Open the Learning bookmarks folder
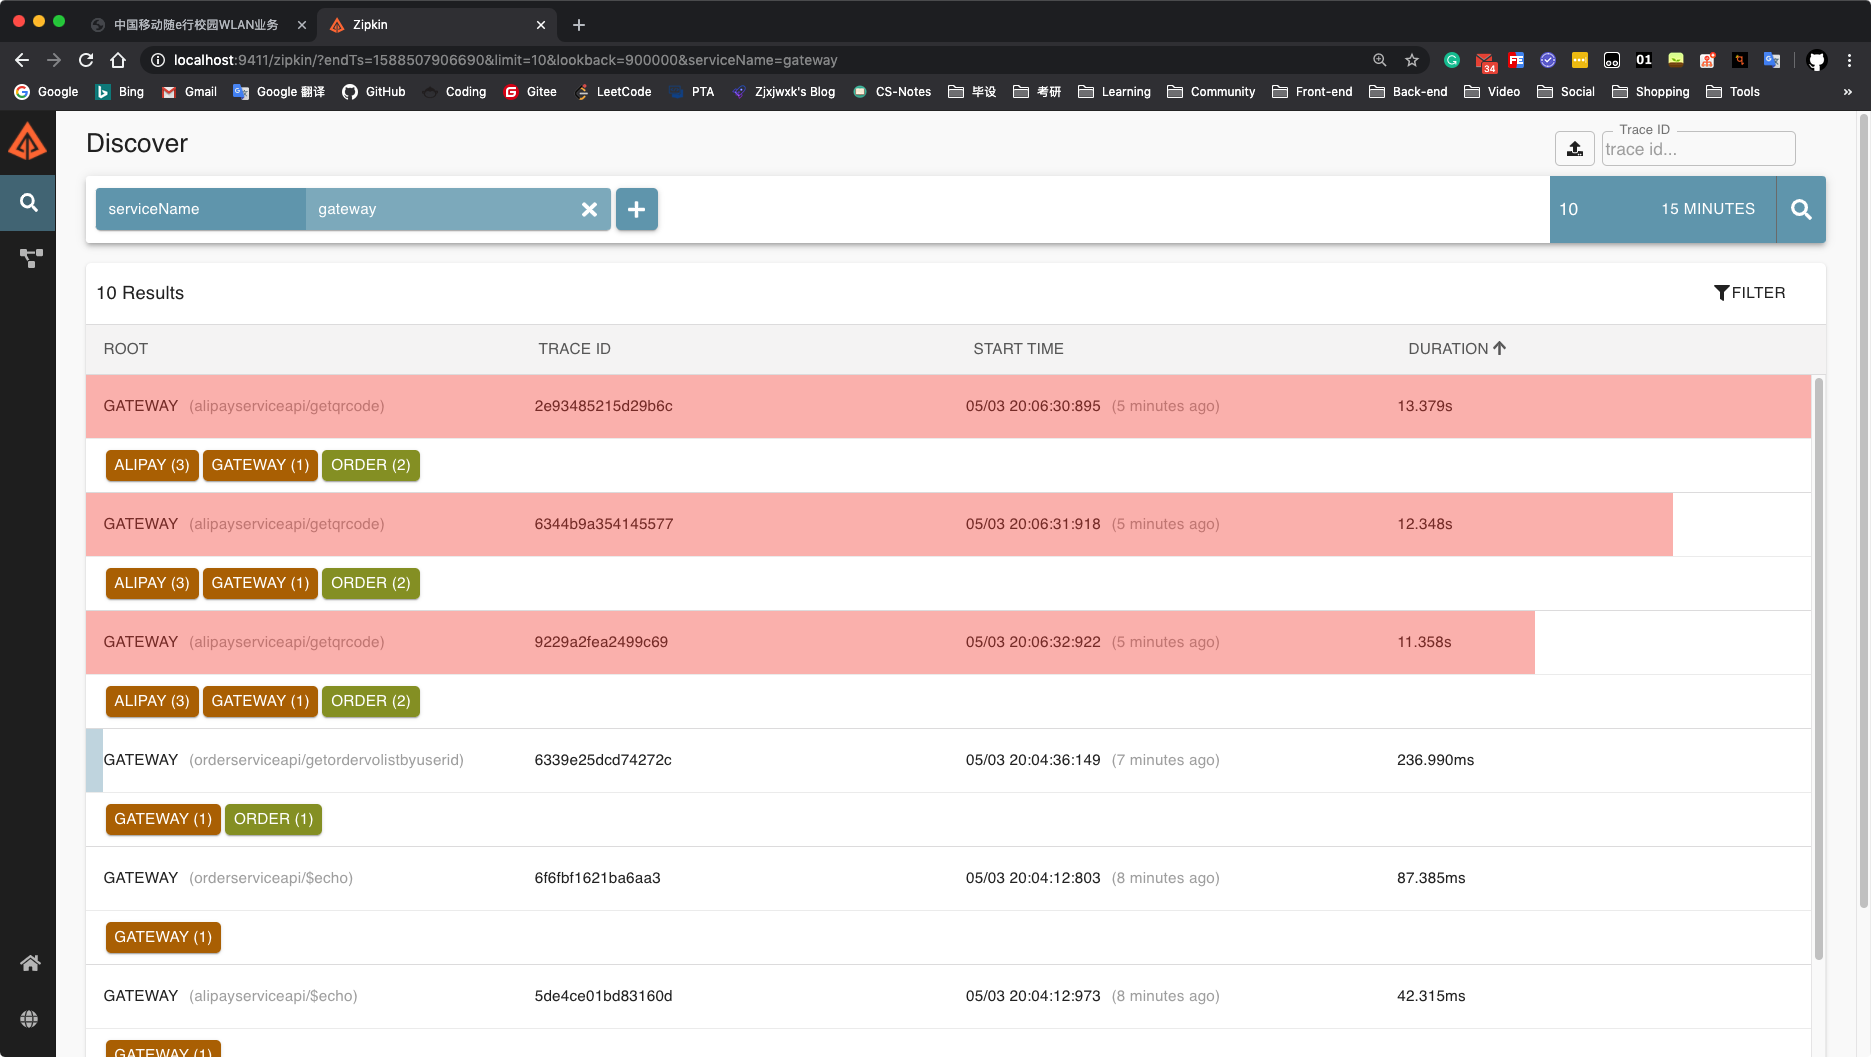Image resolution: width=1871 pixels, height=1057 pixels. point(1114,91)
